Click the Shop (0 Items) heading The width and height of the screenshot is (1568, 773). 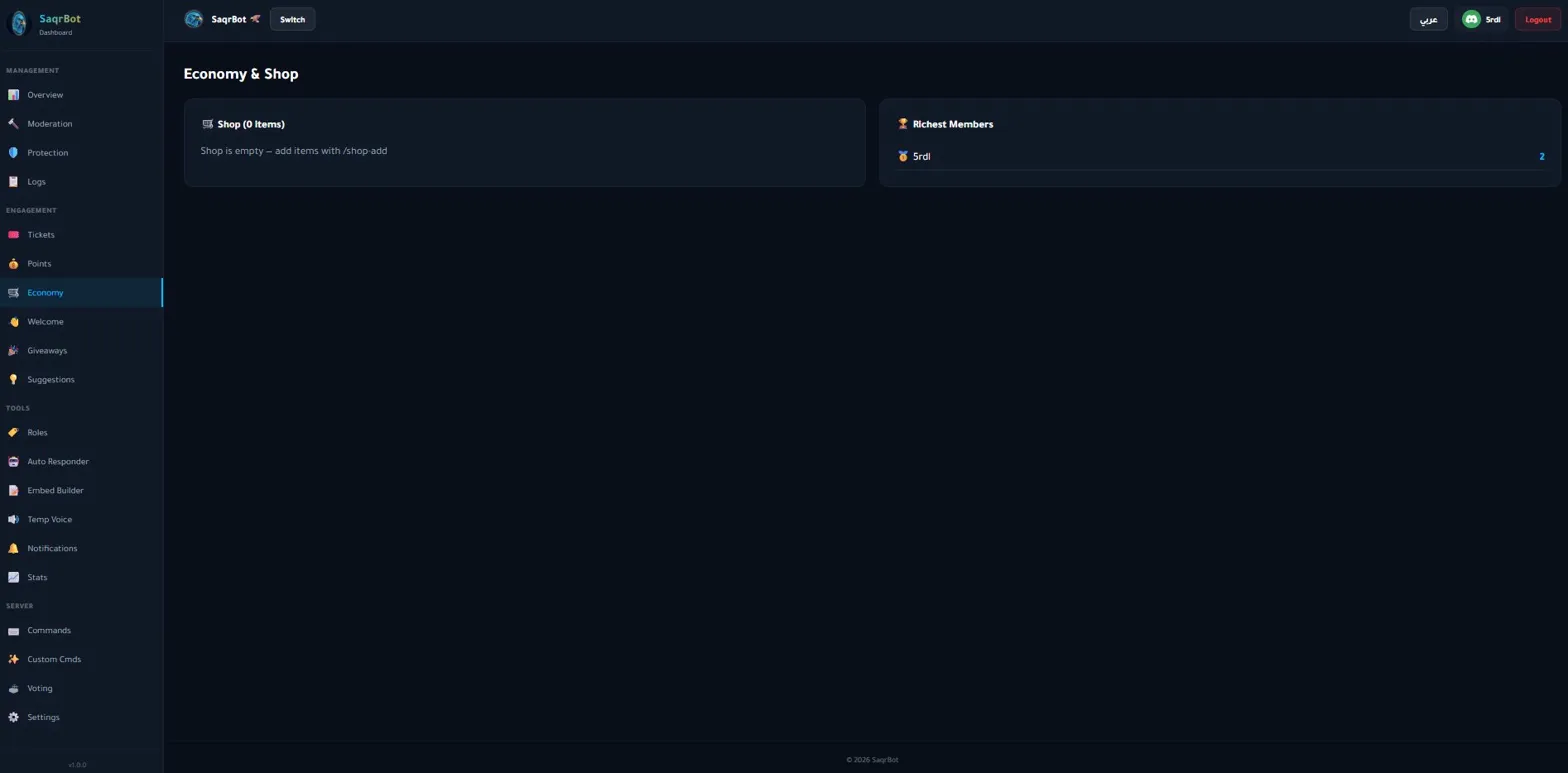click(x=251, y=124)
